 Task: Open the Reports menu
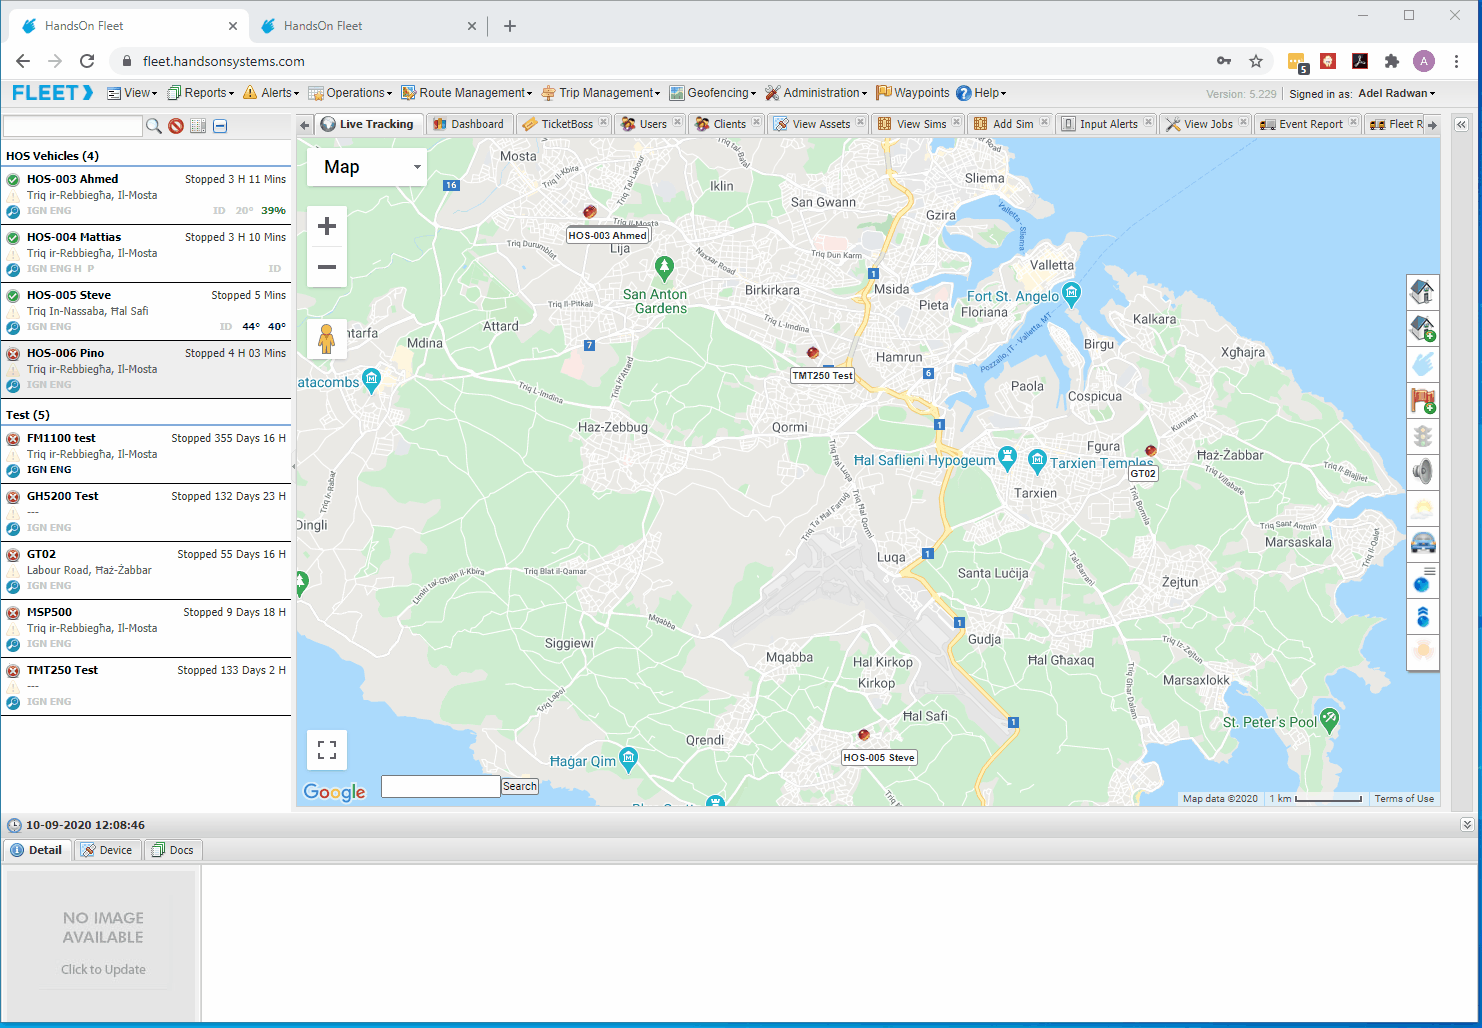pyautogui.click(x=200, y=93)
